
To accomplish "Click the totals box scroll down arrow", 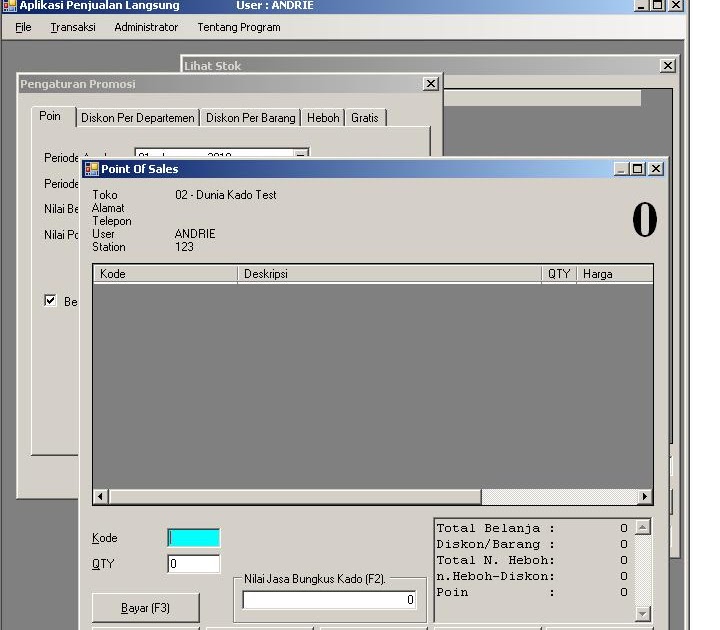I will pos(642,613).
